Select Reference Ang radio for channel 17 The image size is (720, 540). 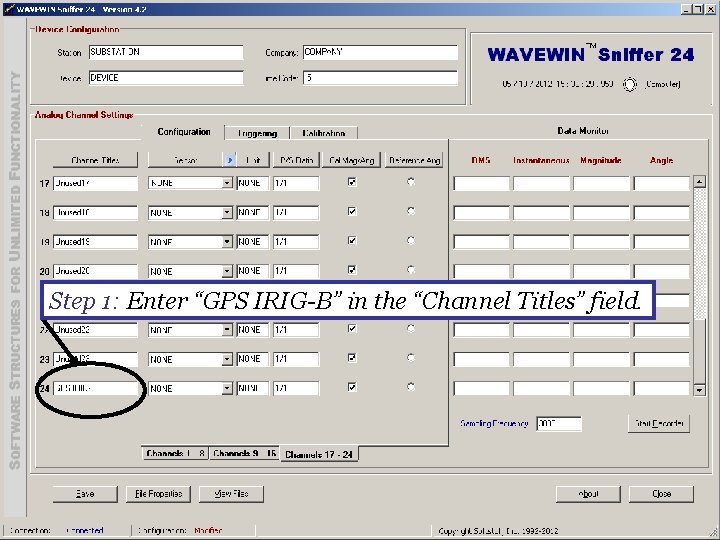(x=411, y=182)
